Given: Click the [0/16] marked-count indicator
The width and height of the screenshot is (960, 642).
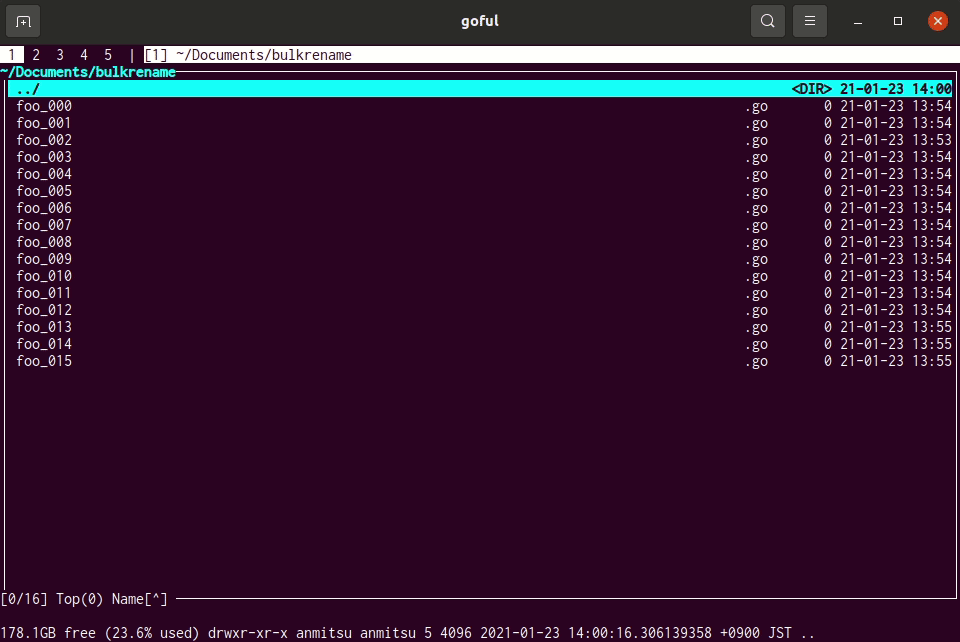Looking at the screenshot, I should pyautogui.click(x=24, y=599).
